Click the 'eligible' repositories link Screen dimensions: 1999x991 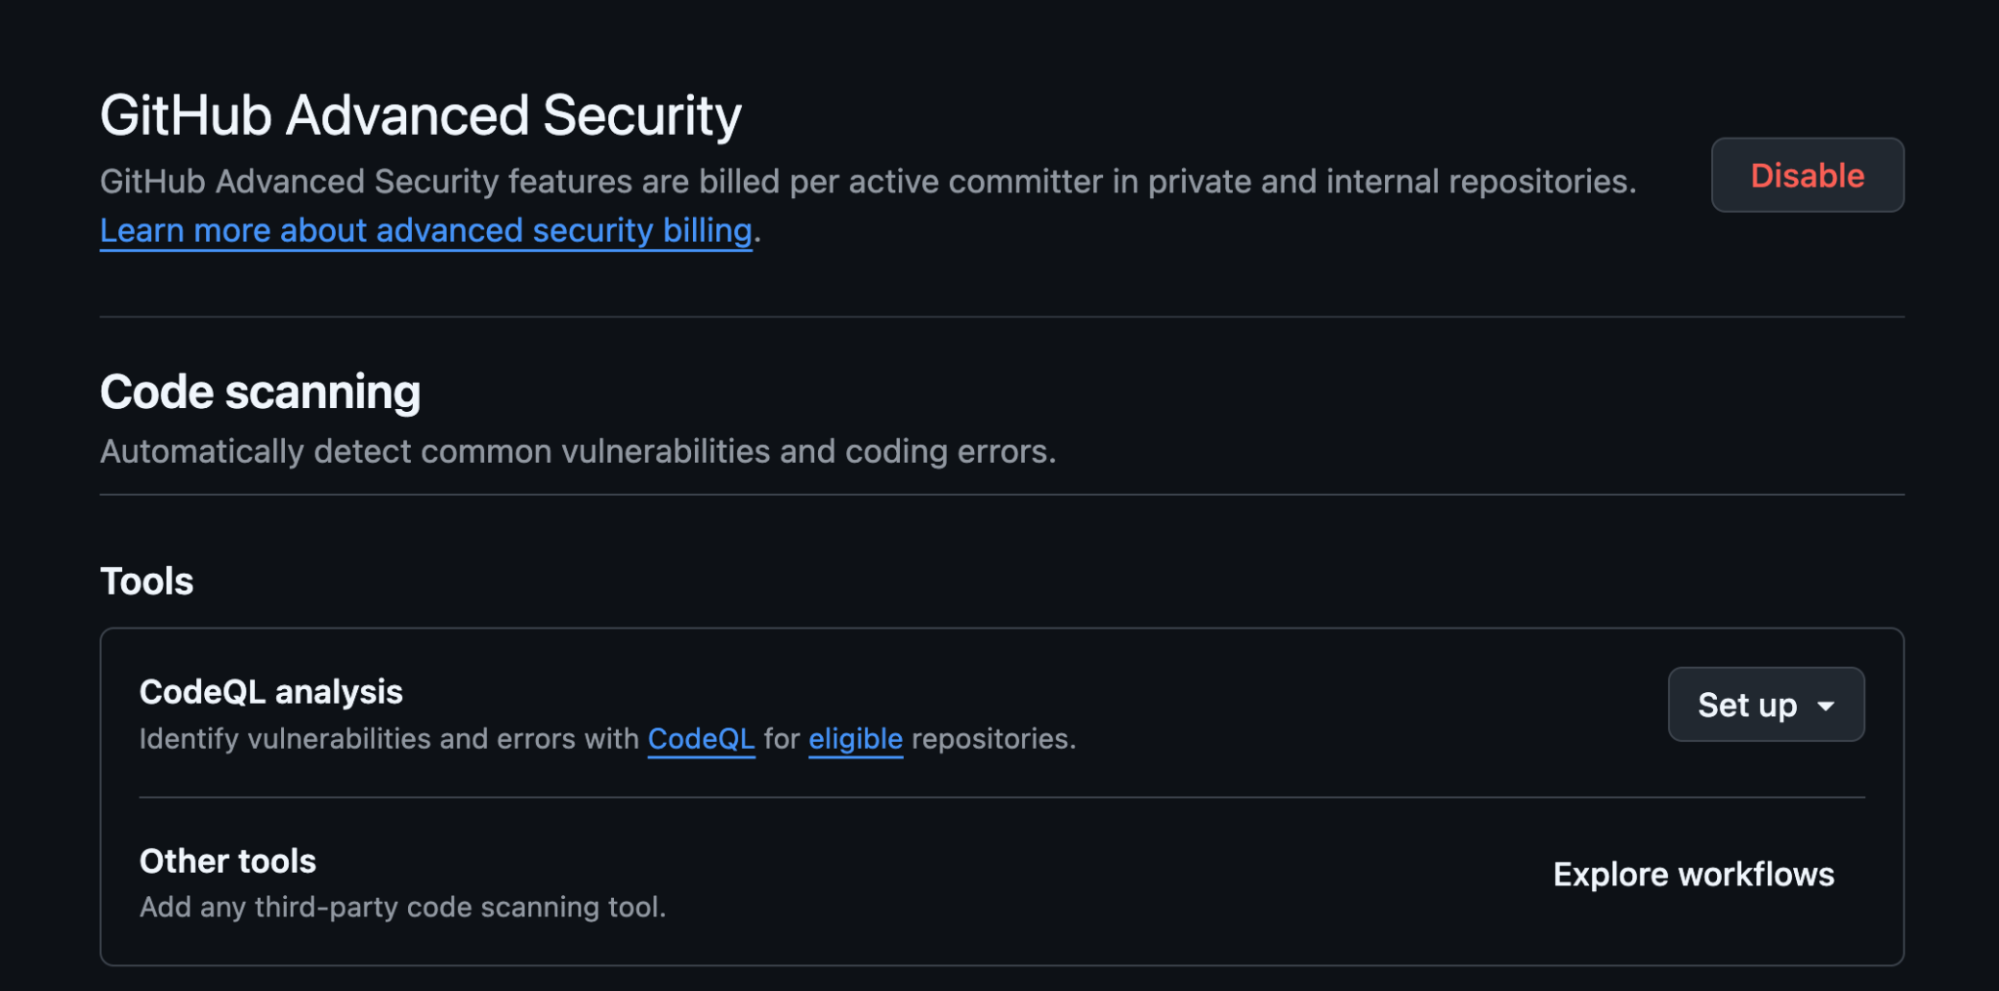tap(855, 739)
